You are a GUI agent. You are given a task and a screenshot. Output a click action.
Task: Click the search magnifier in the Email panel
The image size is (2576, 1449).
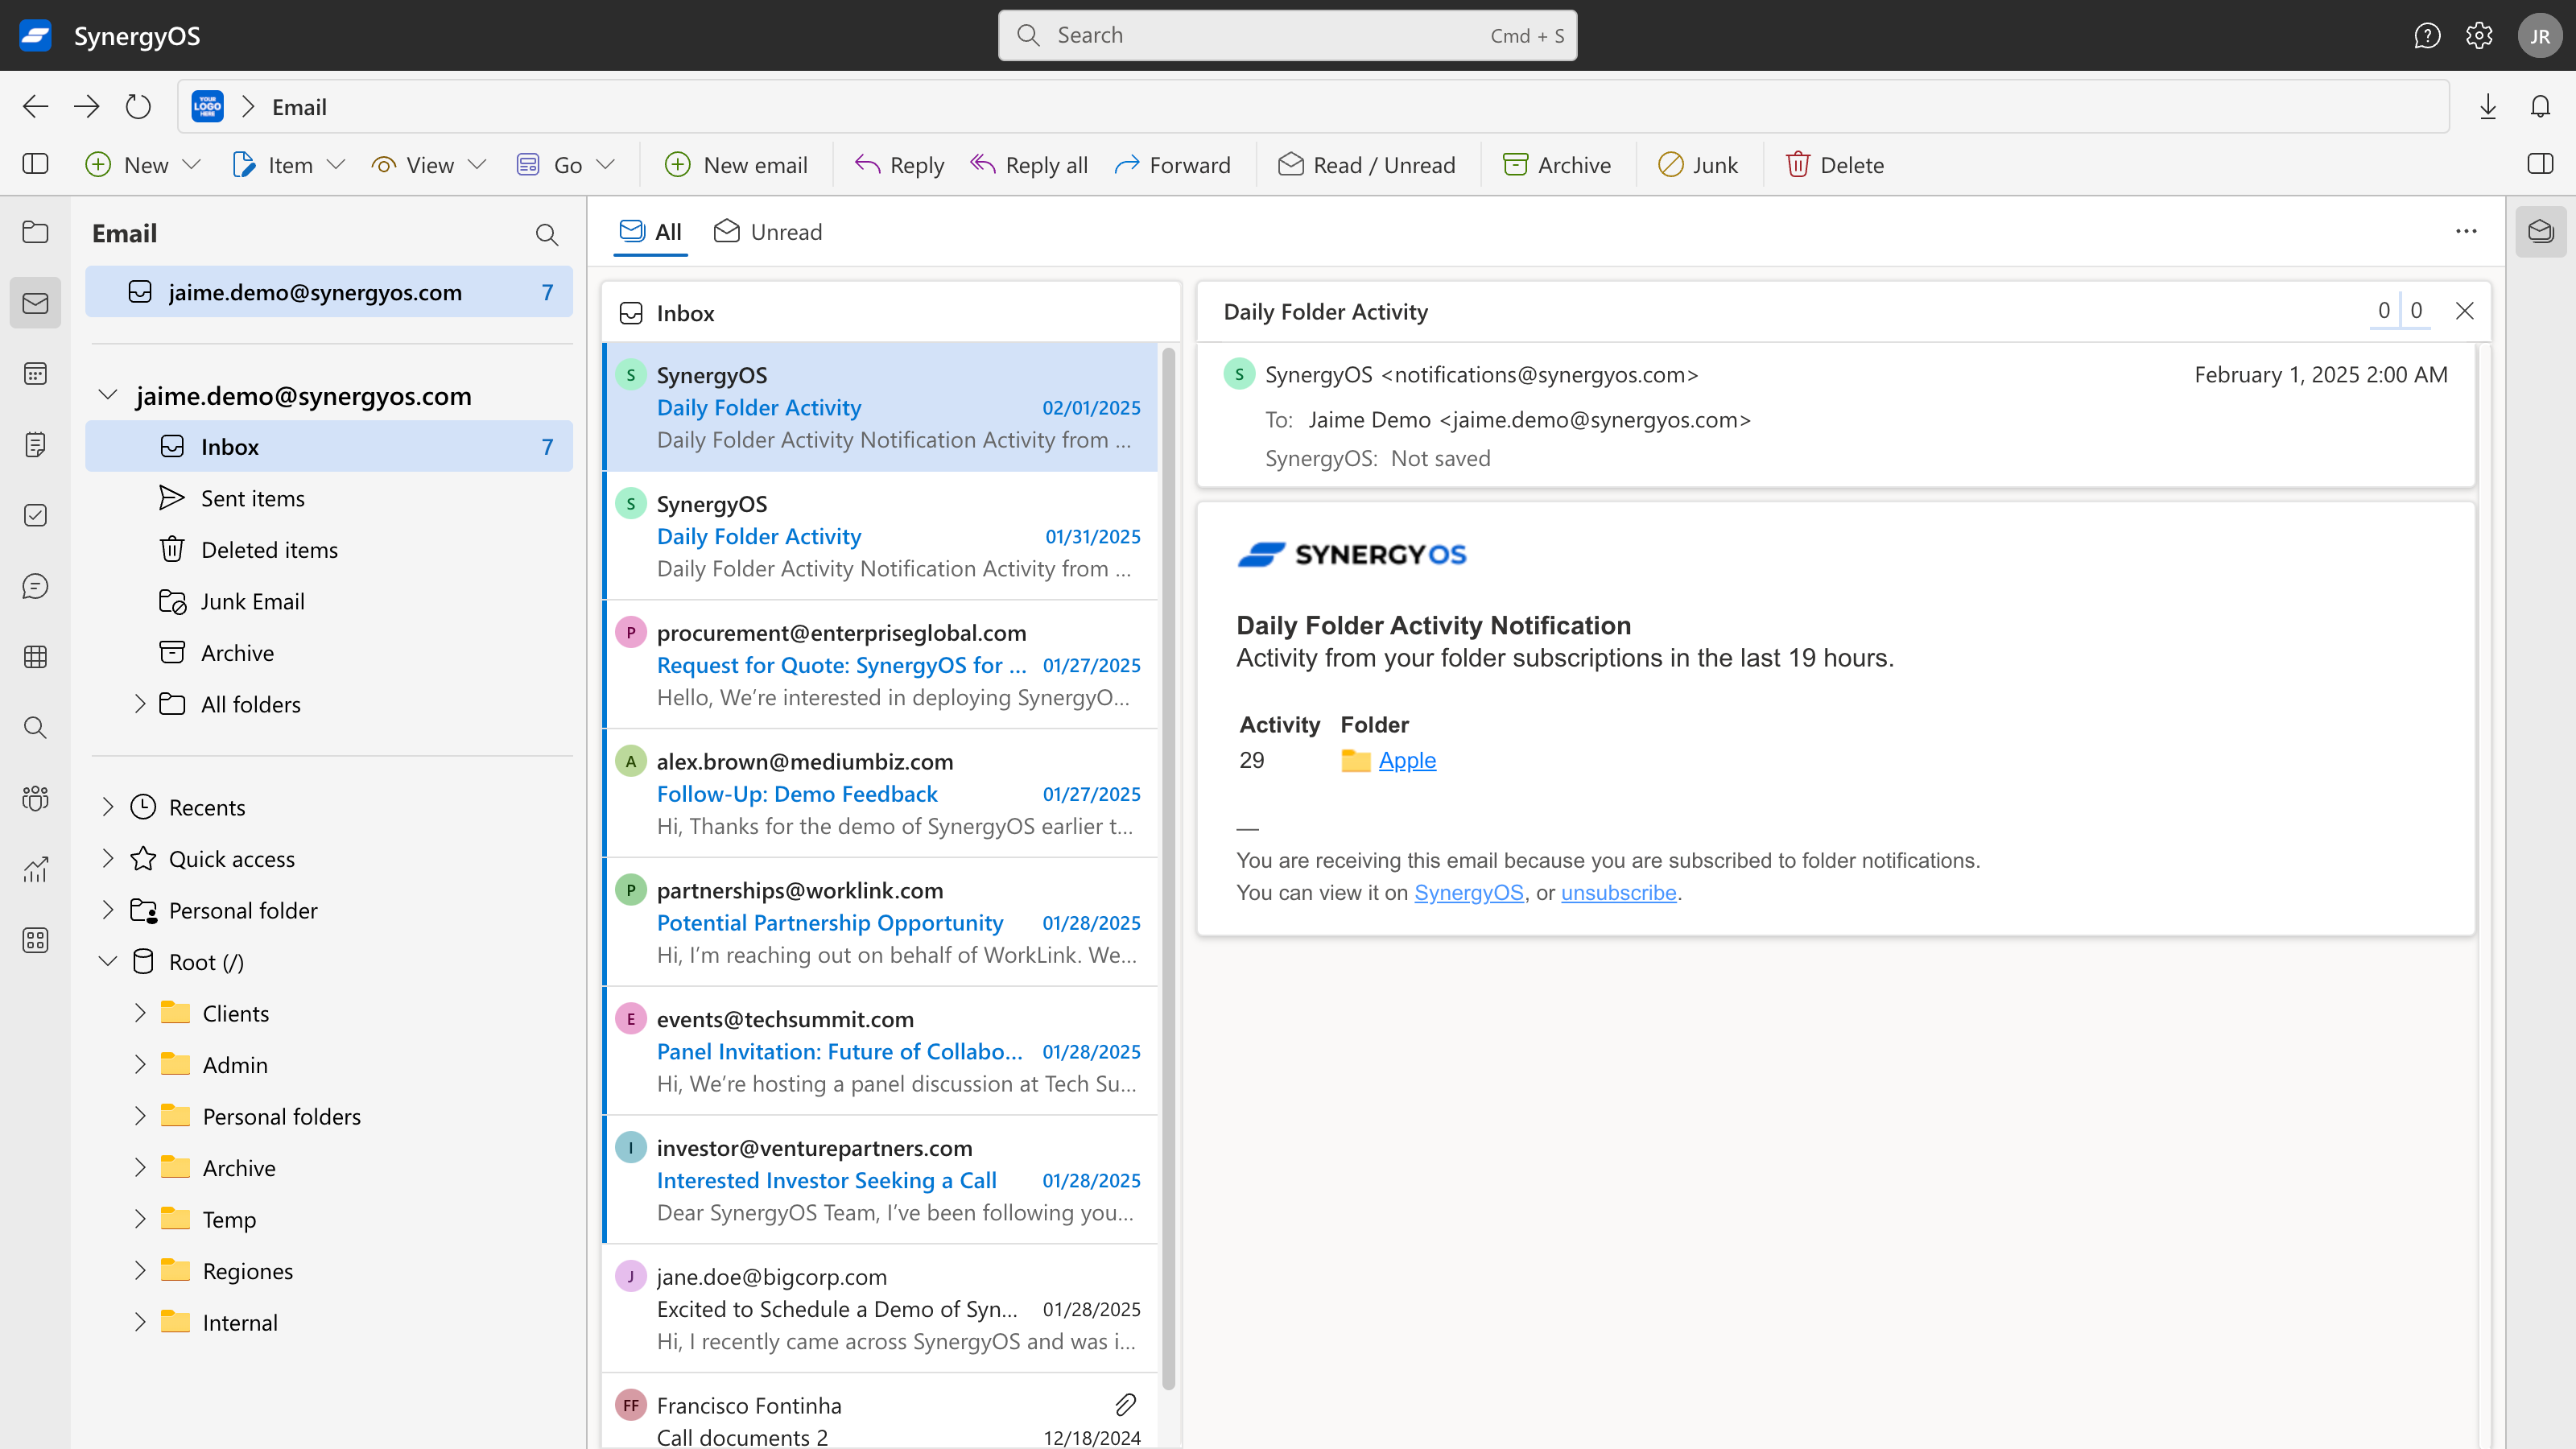click(x=546, y=234)
